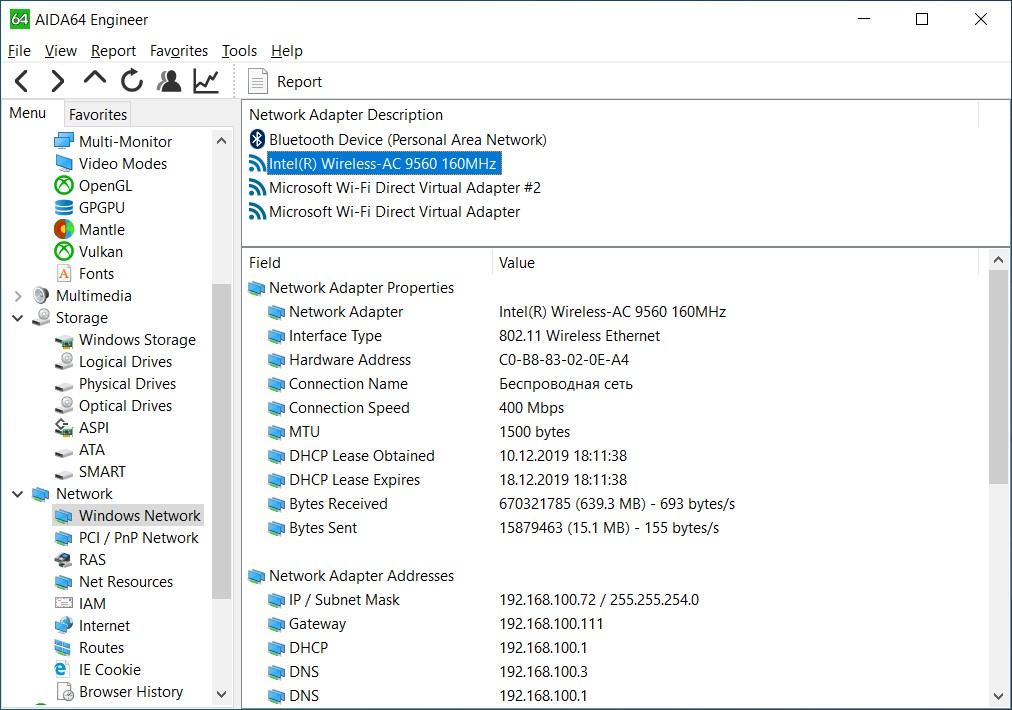Image resolution: width=1012 pixels, height=710 pixels.
Task: Click the Value column header
Action: point(517,263)
